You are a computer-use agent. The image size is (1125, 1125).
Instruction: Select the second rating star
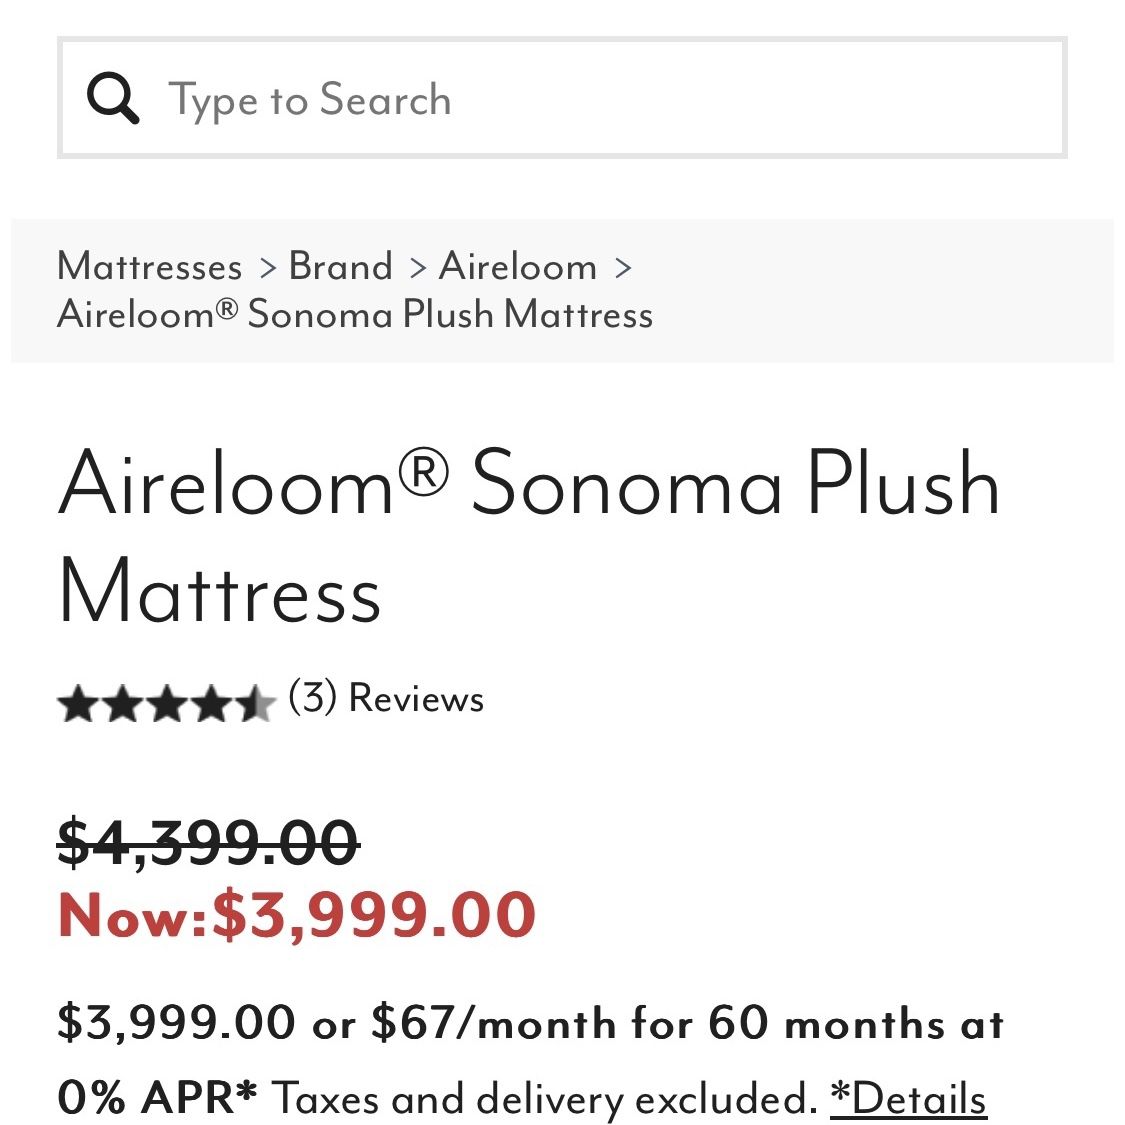click(123, 704)
